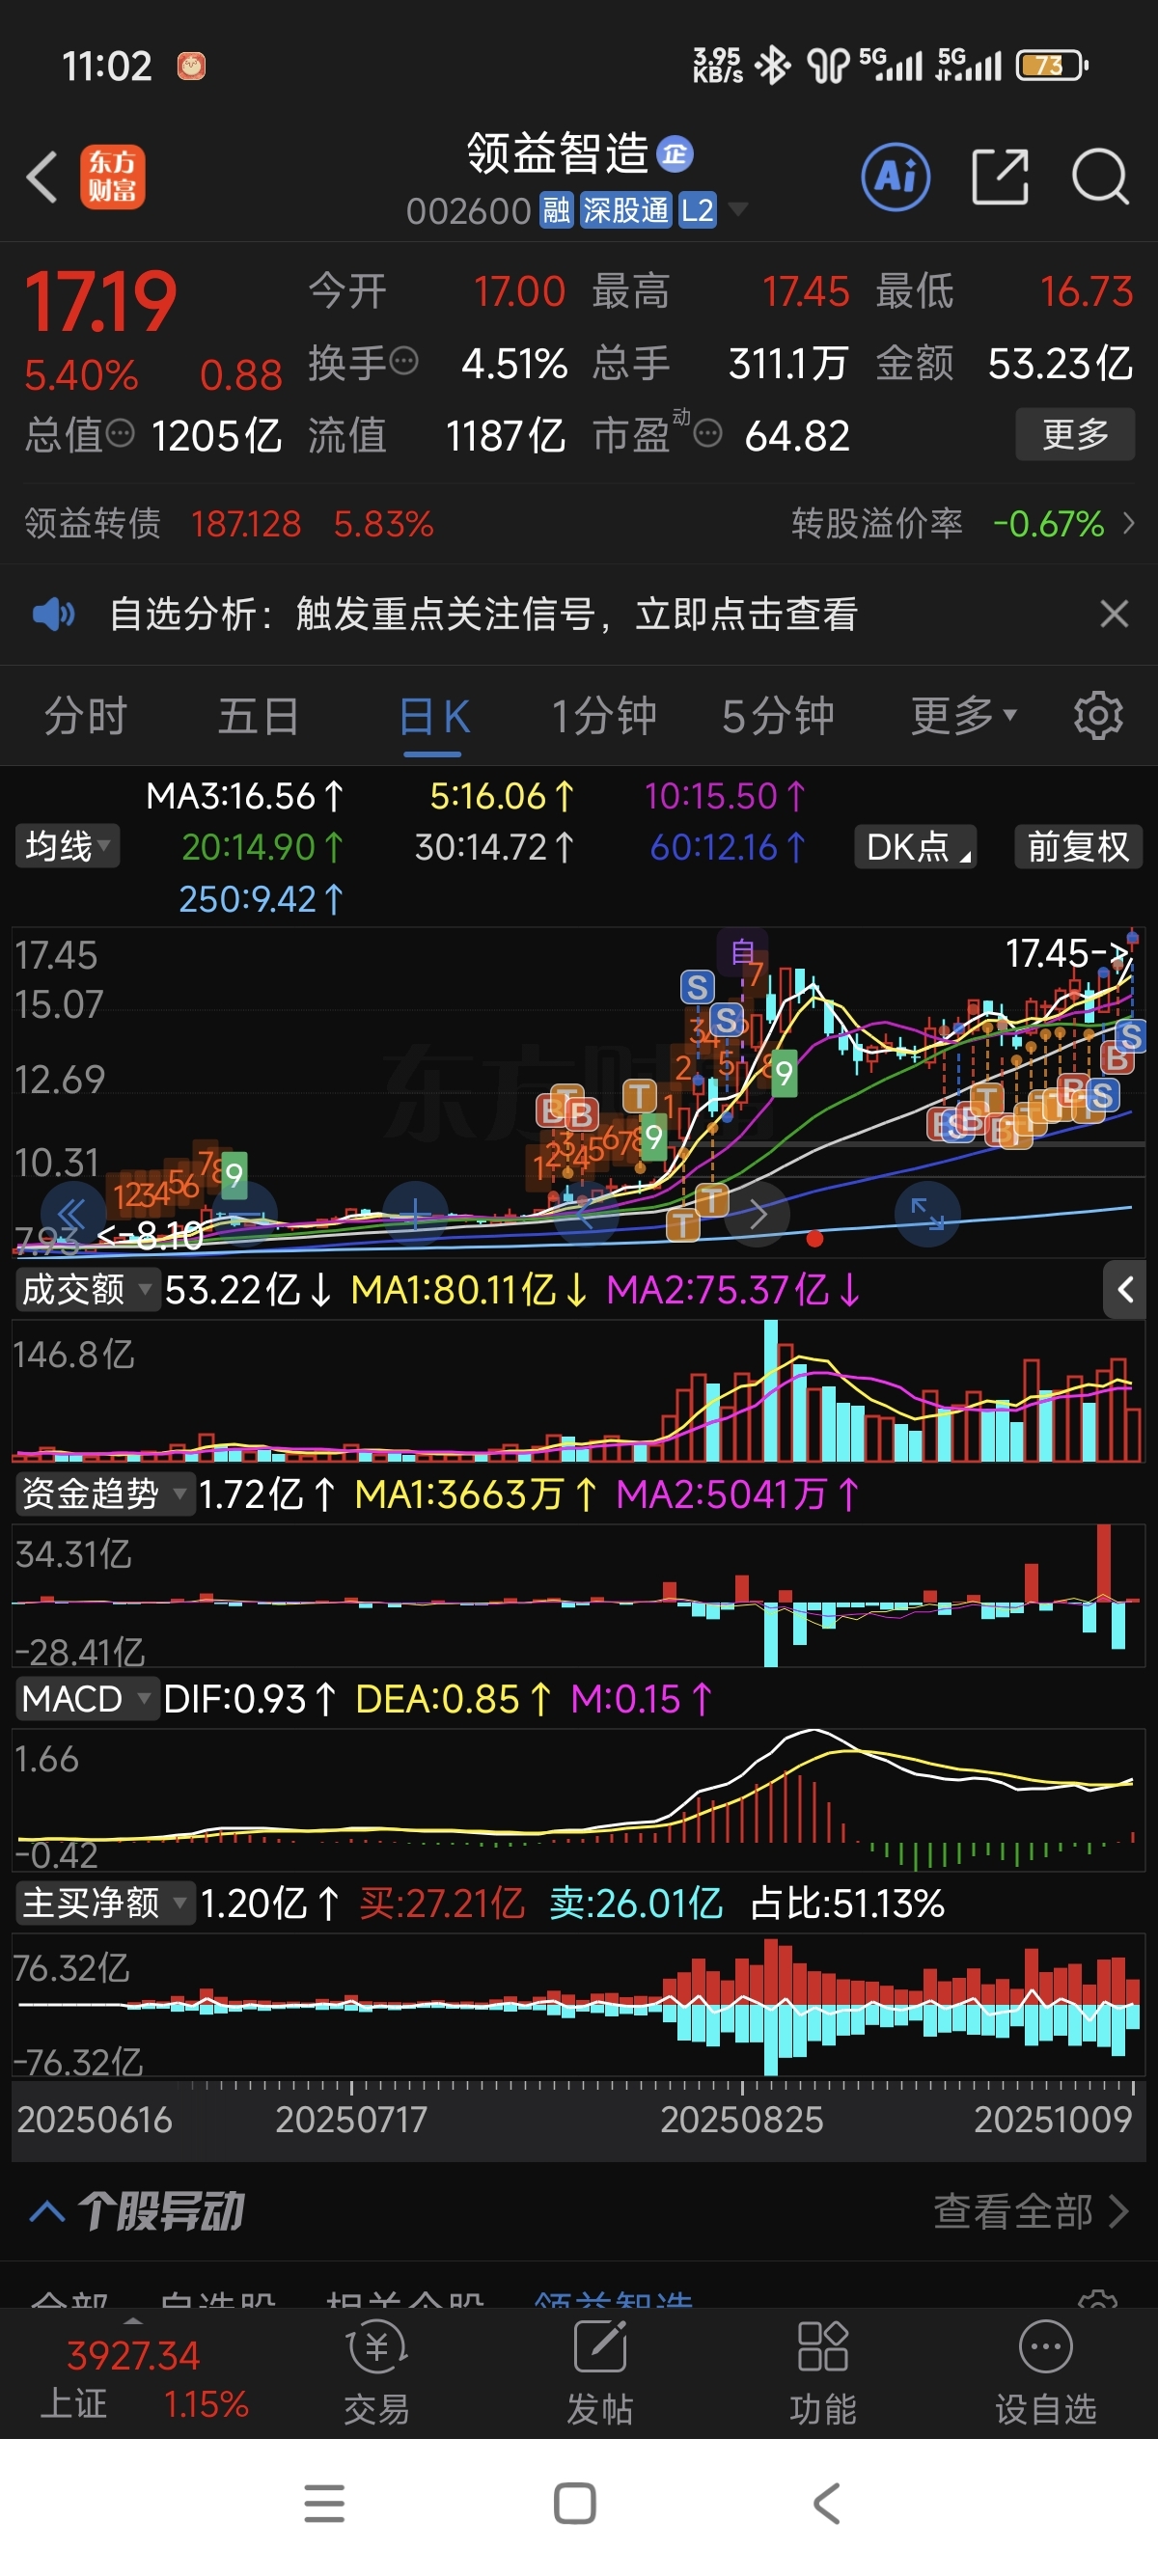Open the 领益转债 convertible bond row

(228, 523)
